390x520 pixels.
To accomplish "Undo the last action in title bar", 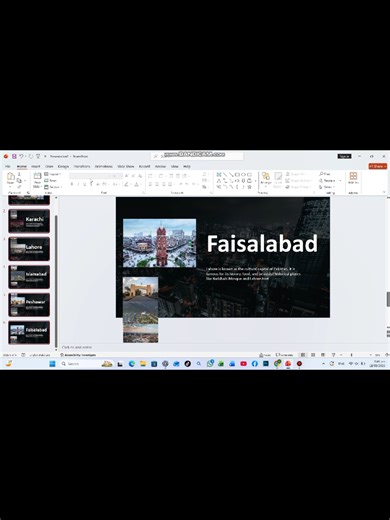I will 22,156.
